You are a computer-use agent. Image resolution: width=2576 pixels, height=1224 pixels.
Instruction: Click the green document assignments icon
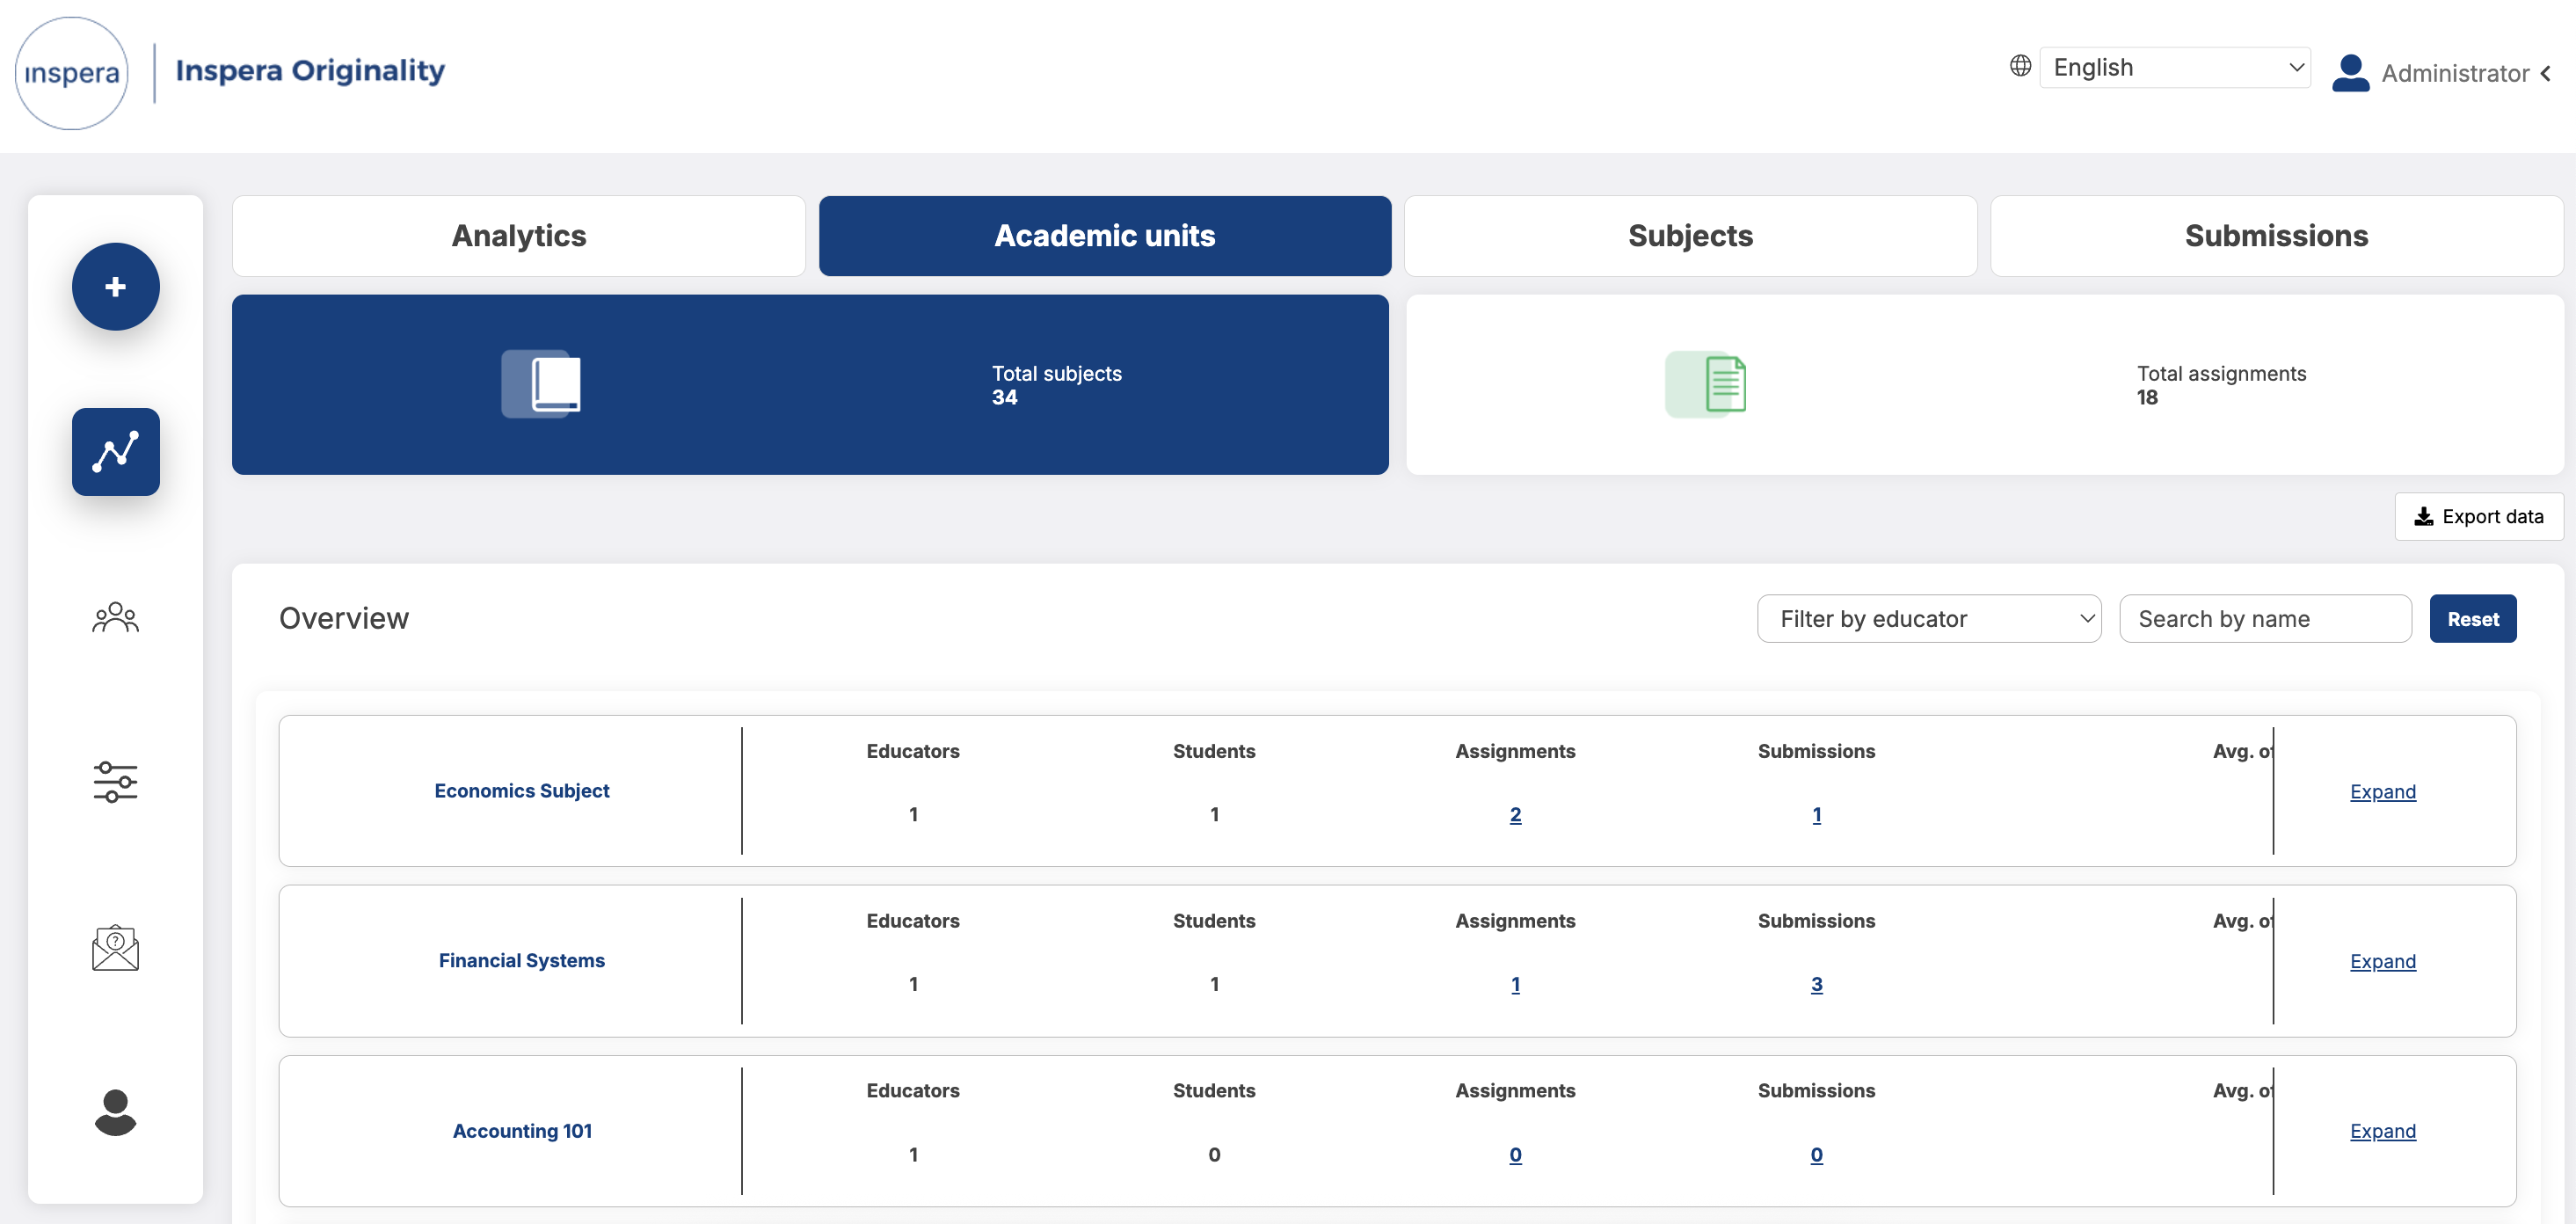point(1706,384)
